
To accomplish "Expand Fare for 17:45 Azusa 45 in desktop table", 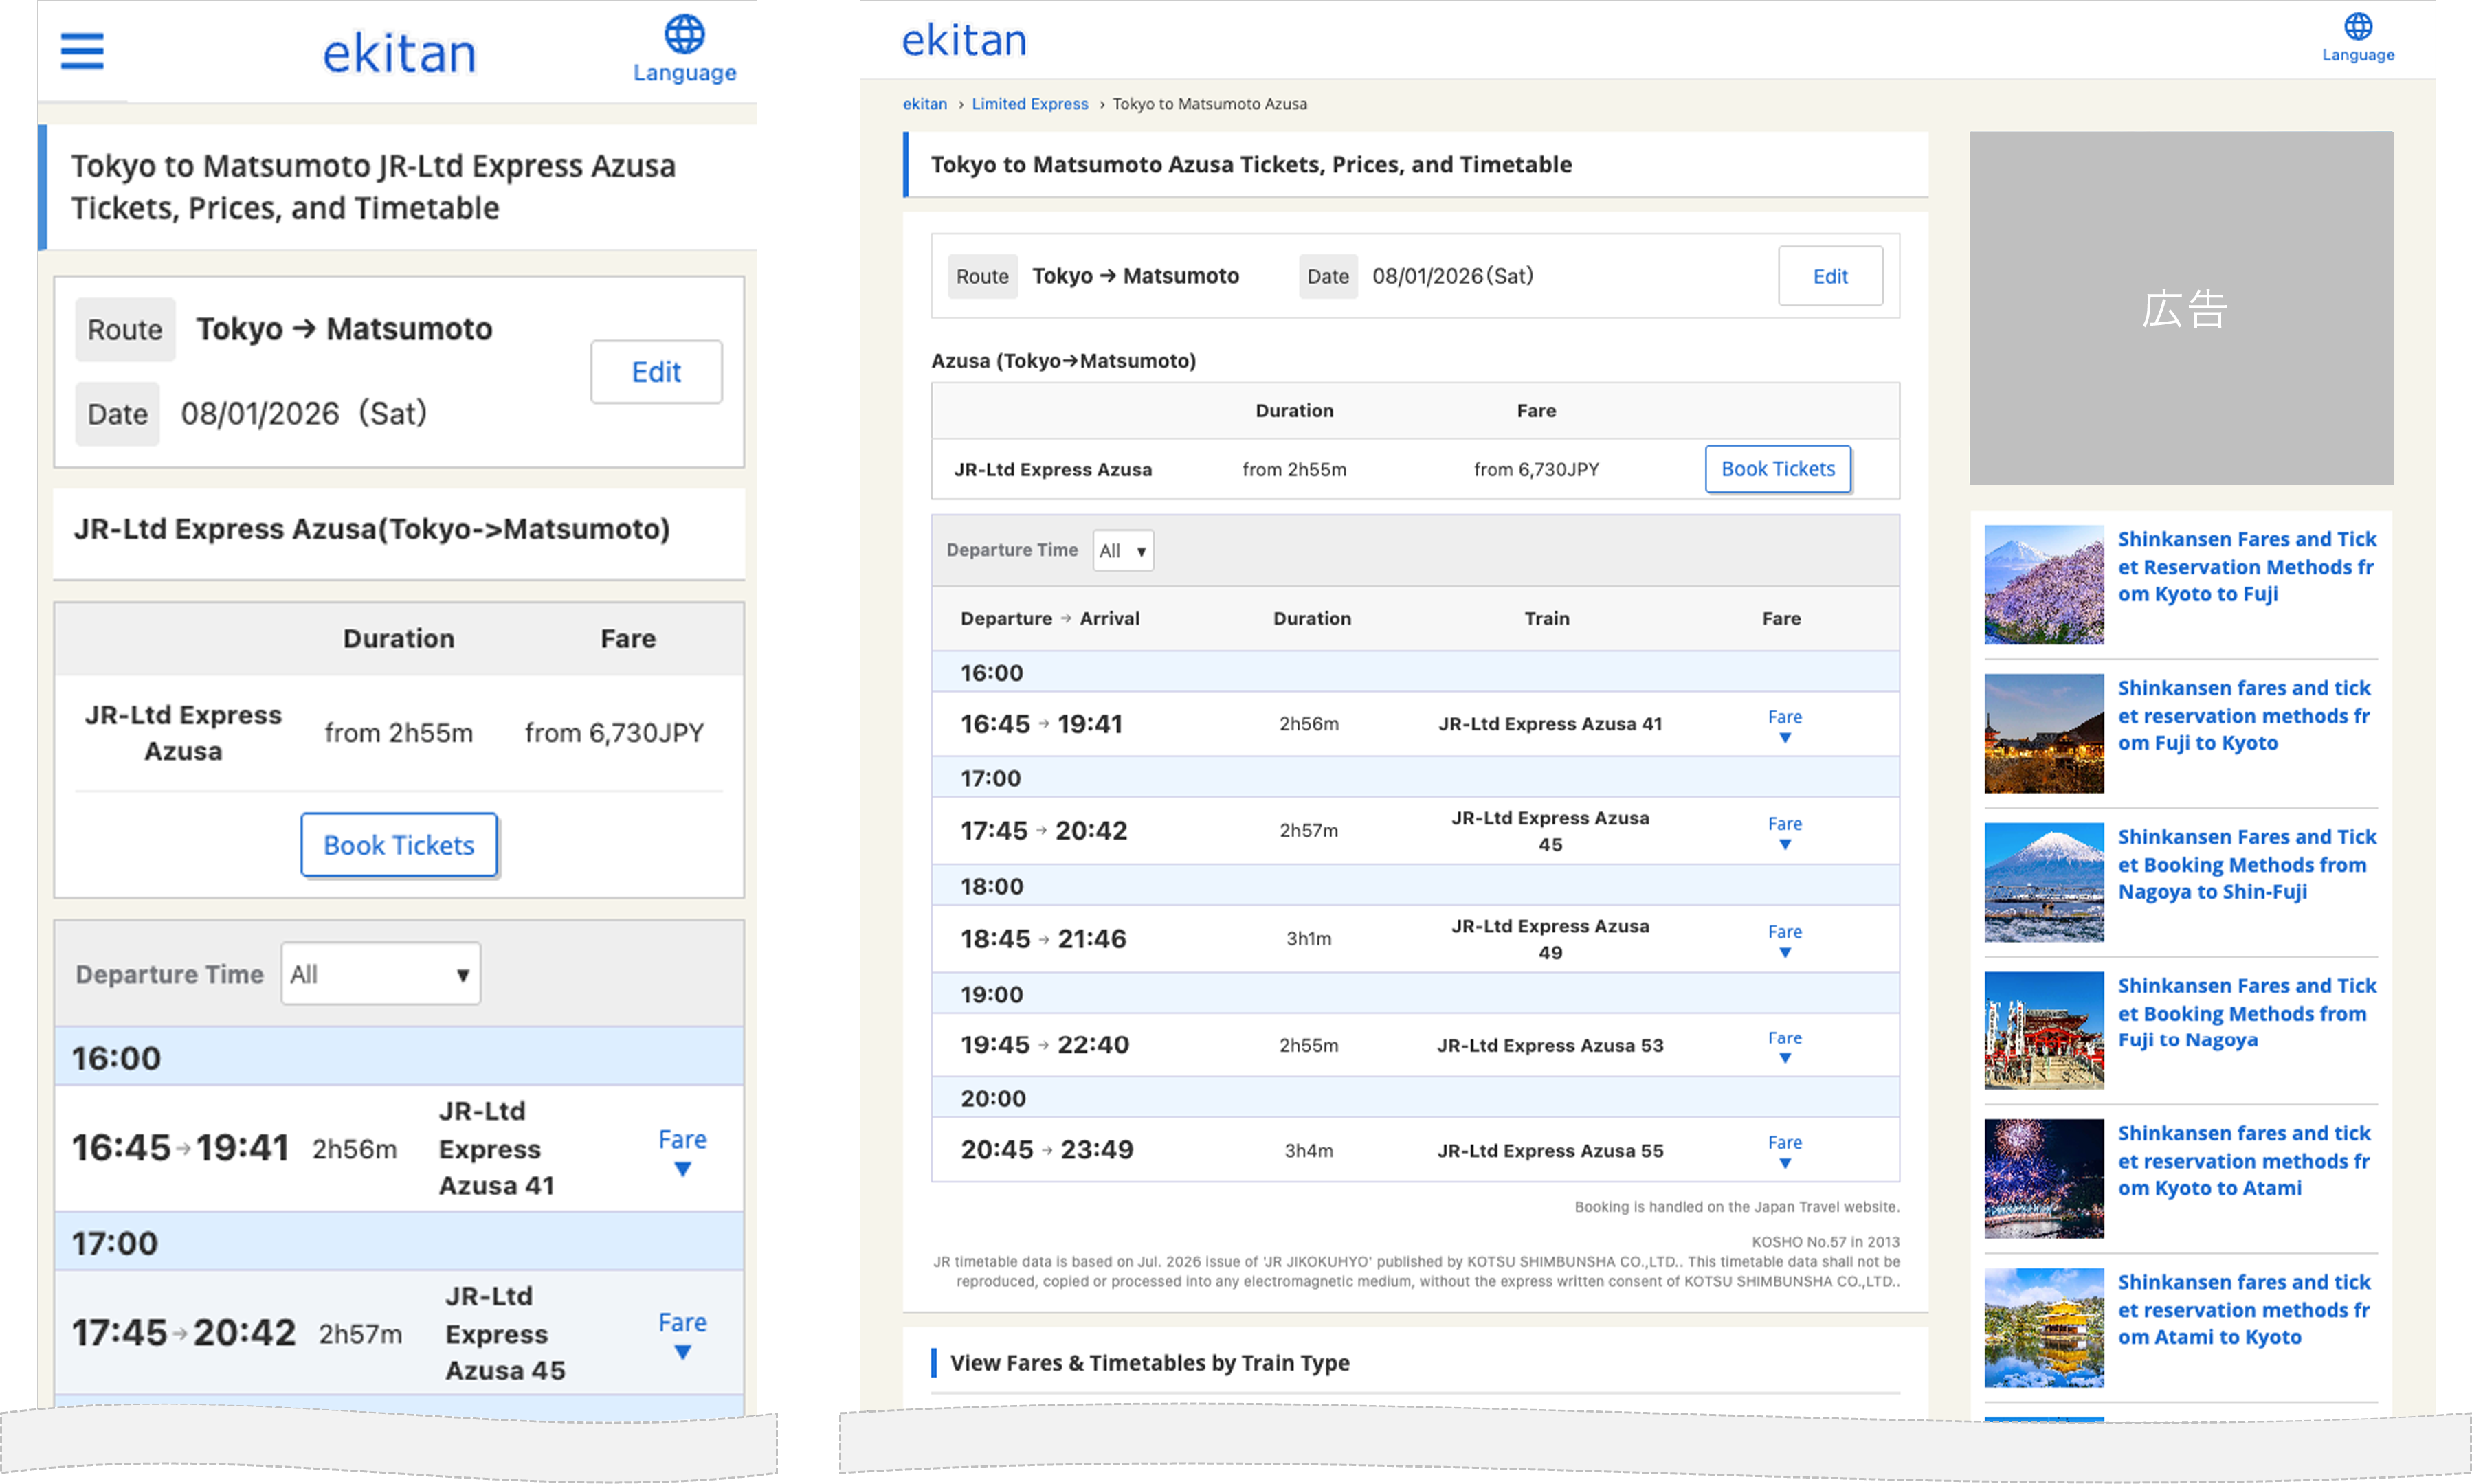I will point(1785,831).
